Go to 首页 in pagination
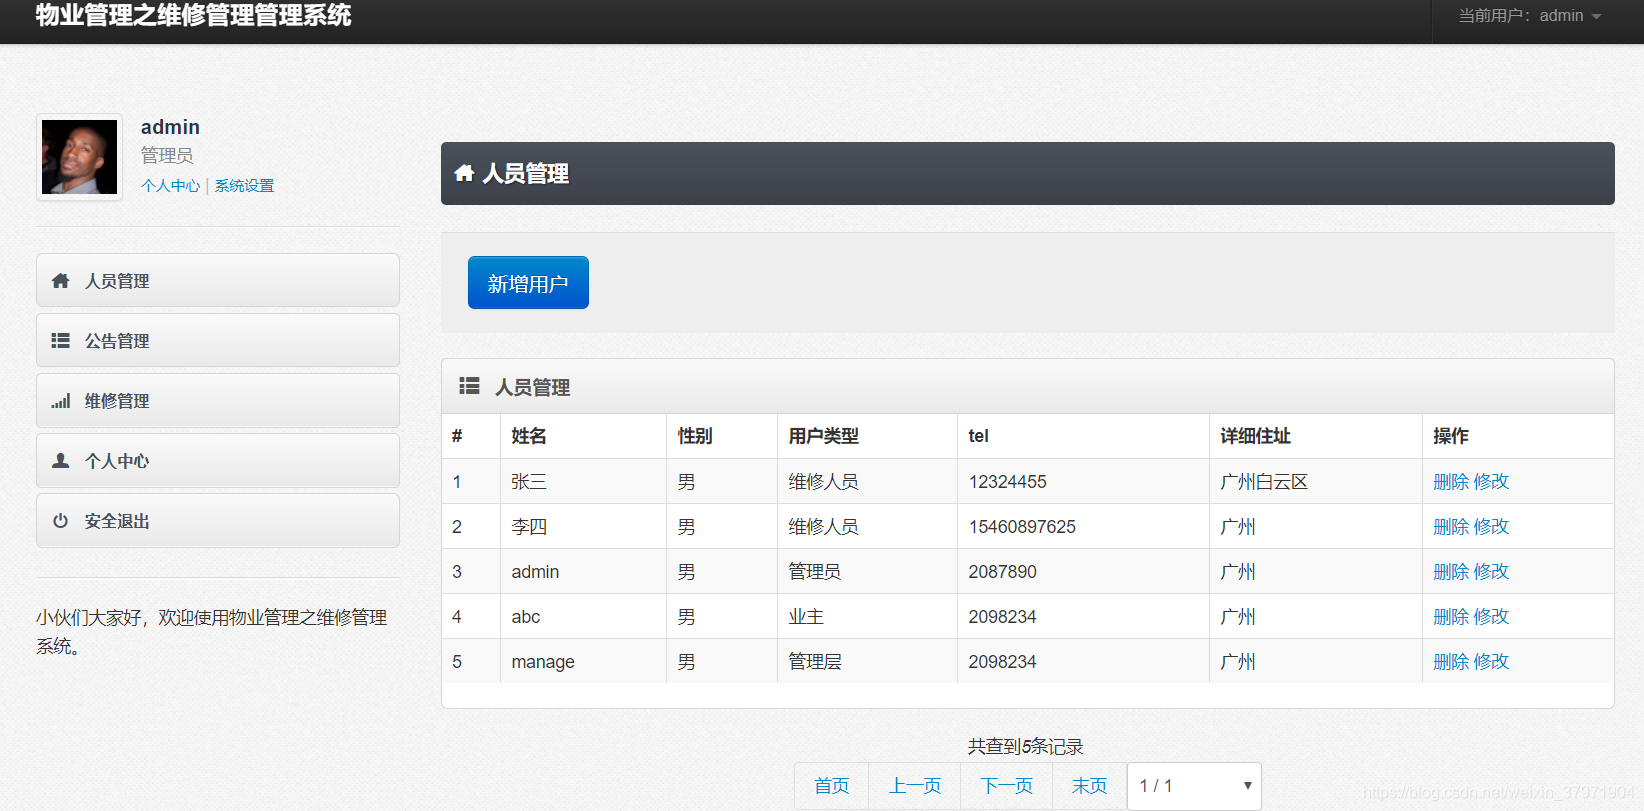This screenshot has width=1644, height=811. click(x=832, y=786)
